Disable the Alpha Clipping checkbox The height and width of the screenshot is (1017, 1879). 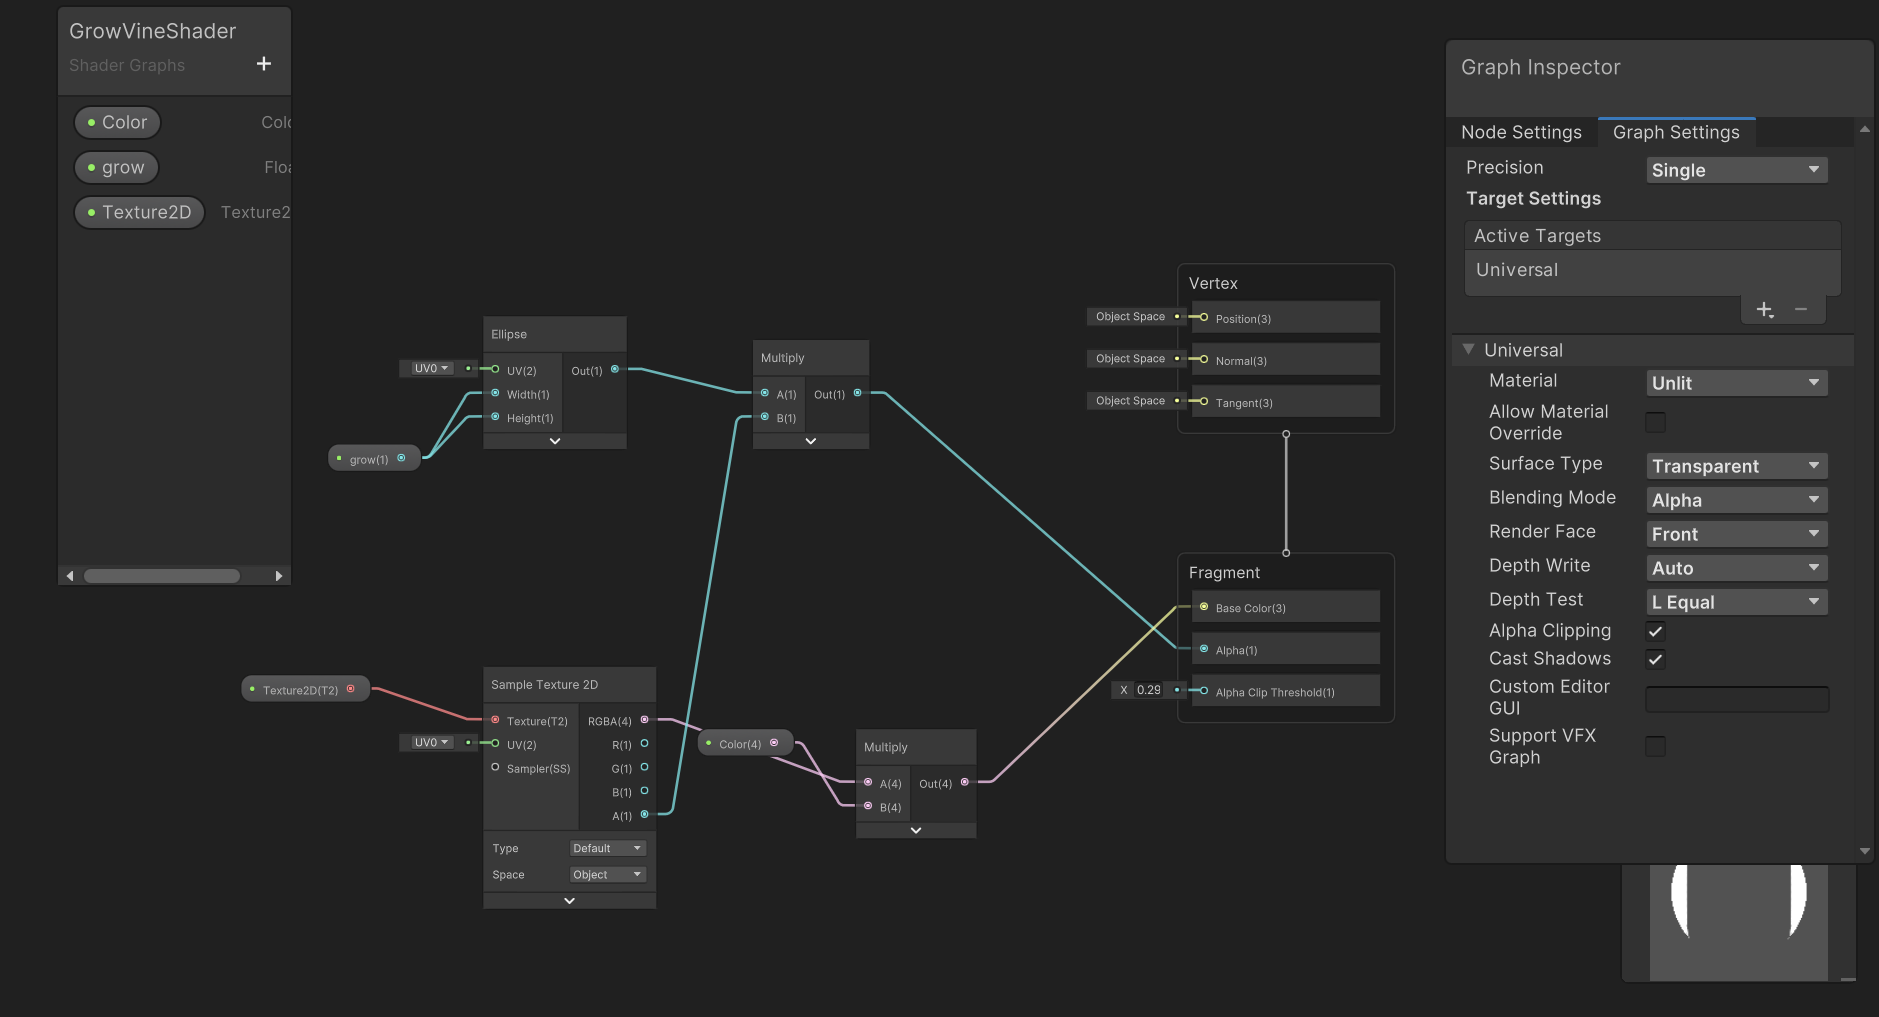click(1656, 631)
